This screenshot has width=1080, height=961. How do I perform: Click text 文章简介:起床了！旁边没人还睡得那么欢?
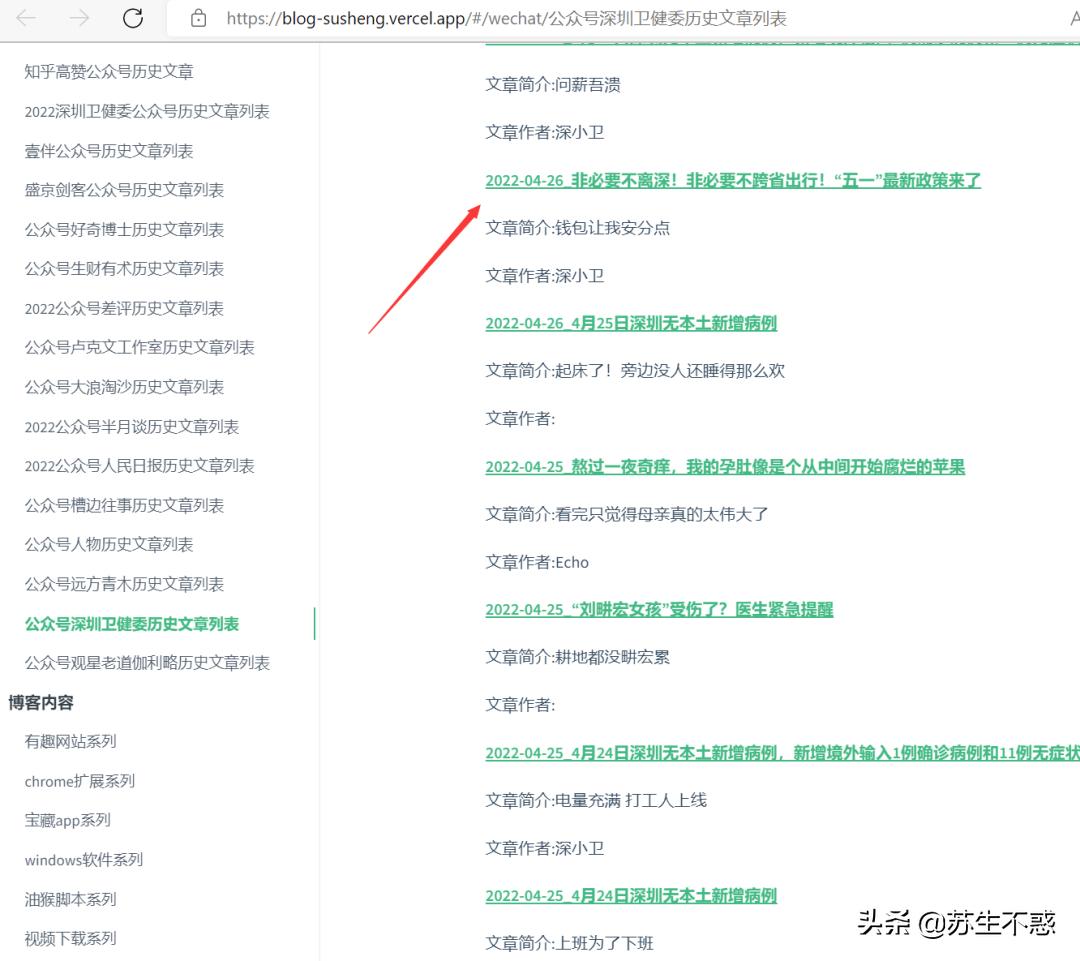(x=635, y=371)
